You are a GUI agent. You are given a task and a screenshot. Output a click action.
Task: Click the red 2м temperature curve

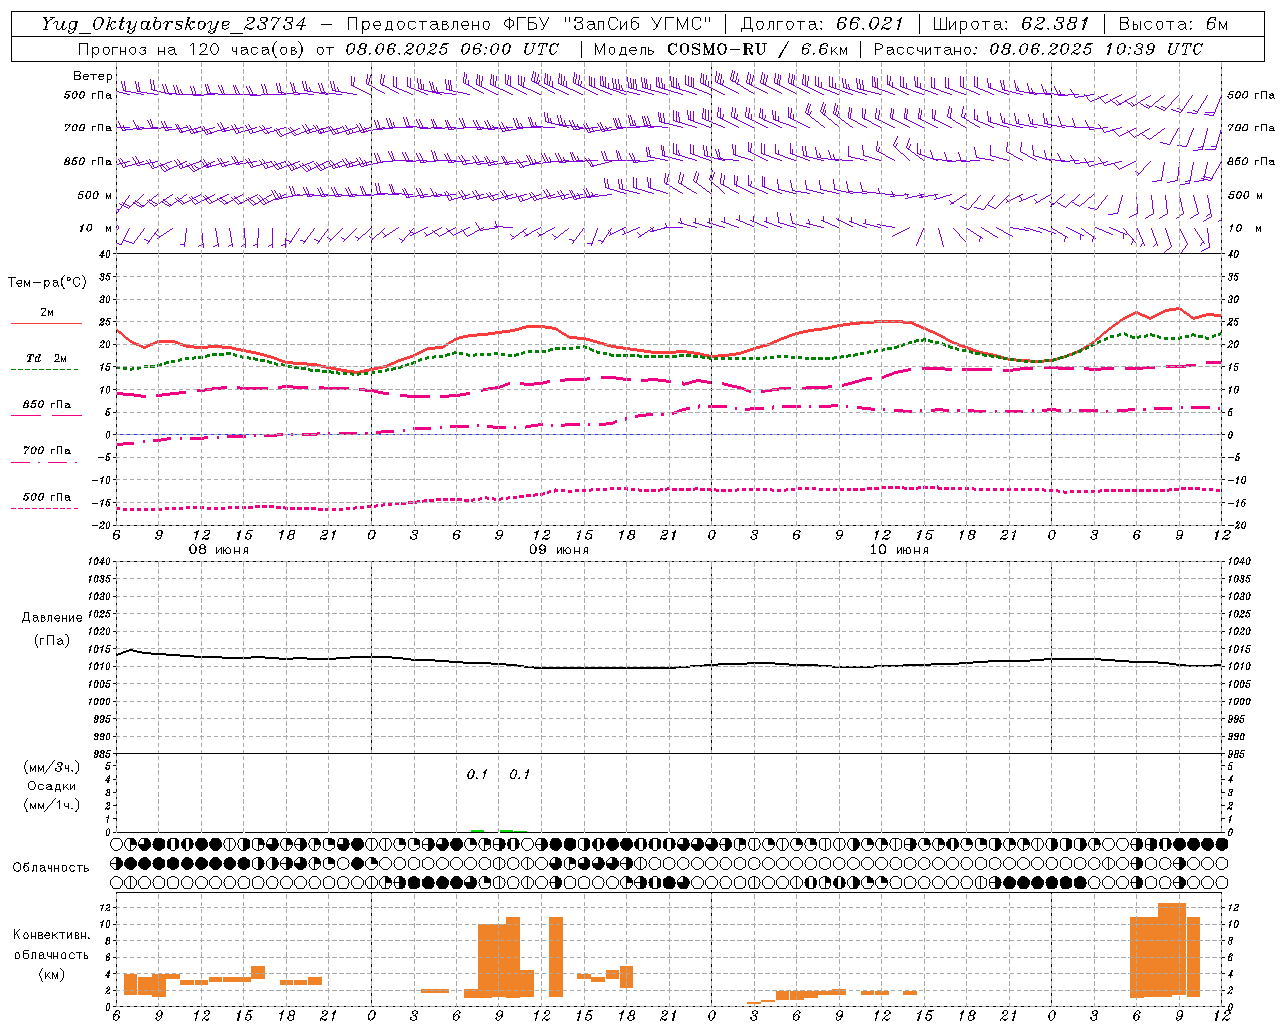coord(668,340)
